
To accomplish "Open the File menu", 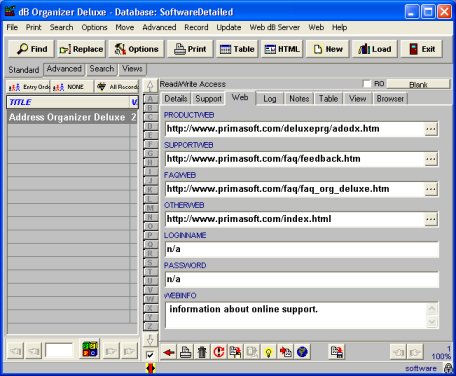I will coord(12,27).
